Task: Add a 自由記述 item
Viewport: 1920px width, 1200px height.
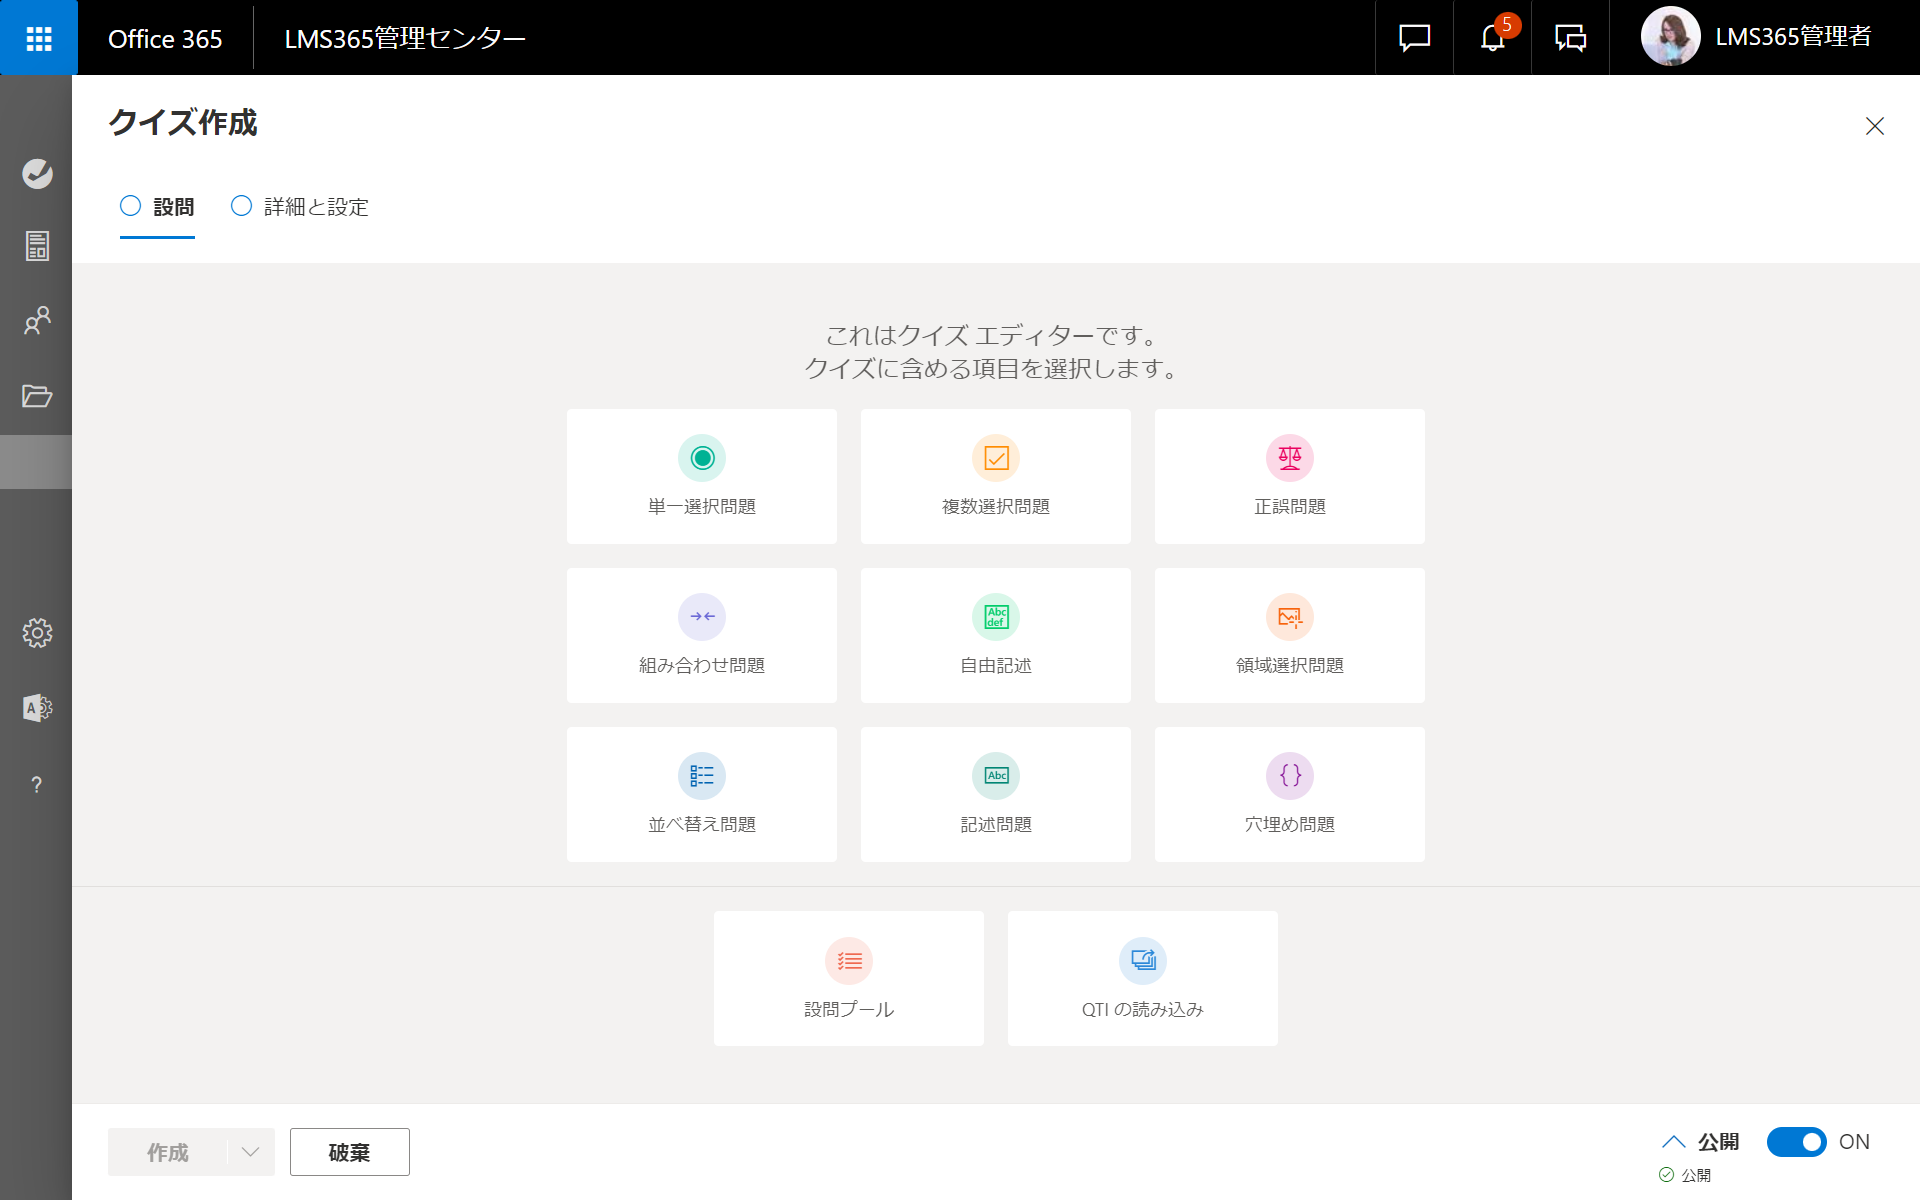Action: coord(996,635)
